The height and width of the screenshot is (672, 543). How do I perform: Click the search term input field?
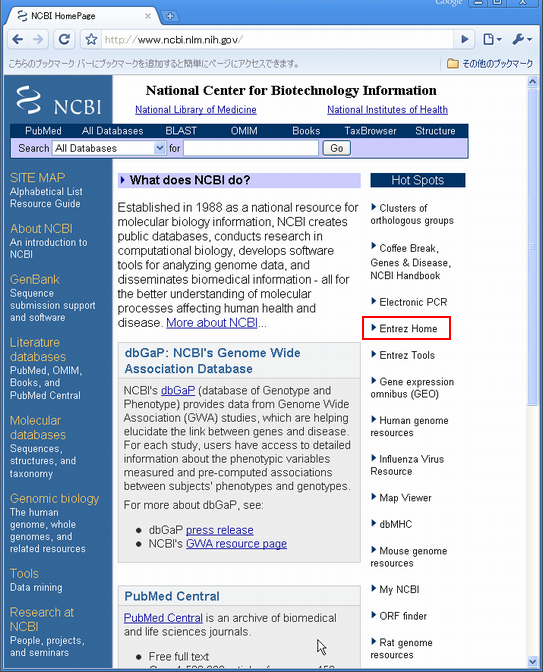click(251, 148)
